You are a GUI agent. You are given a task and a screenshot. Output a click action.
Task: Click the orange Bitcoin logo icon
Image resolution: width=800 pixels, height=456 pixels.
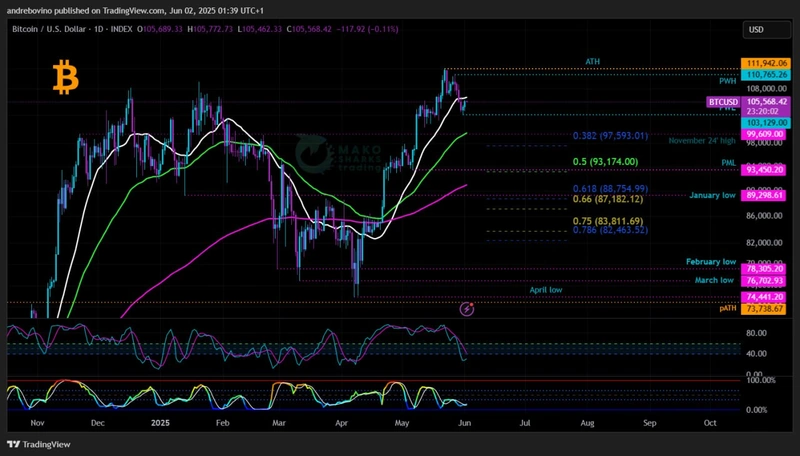[66, 78]
